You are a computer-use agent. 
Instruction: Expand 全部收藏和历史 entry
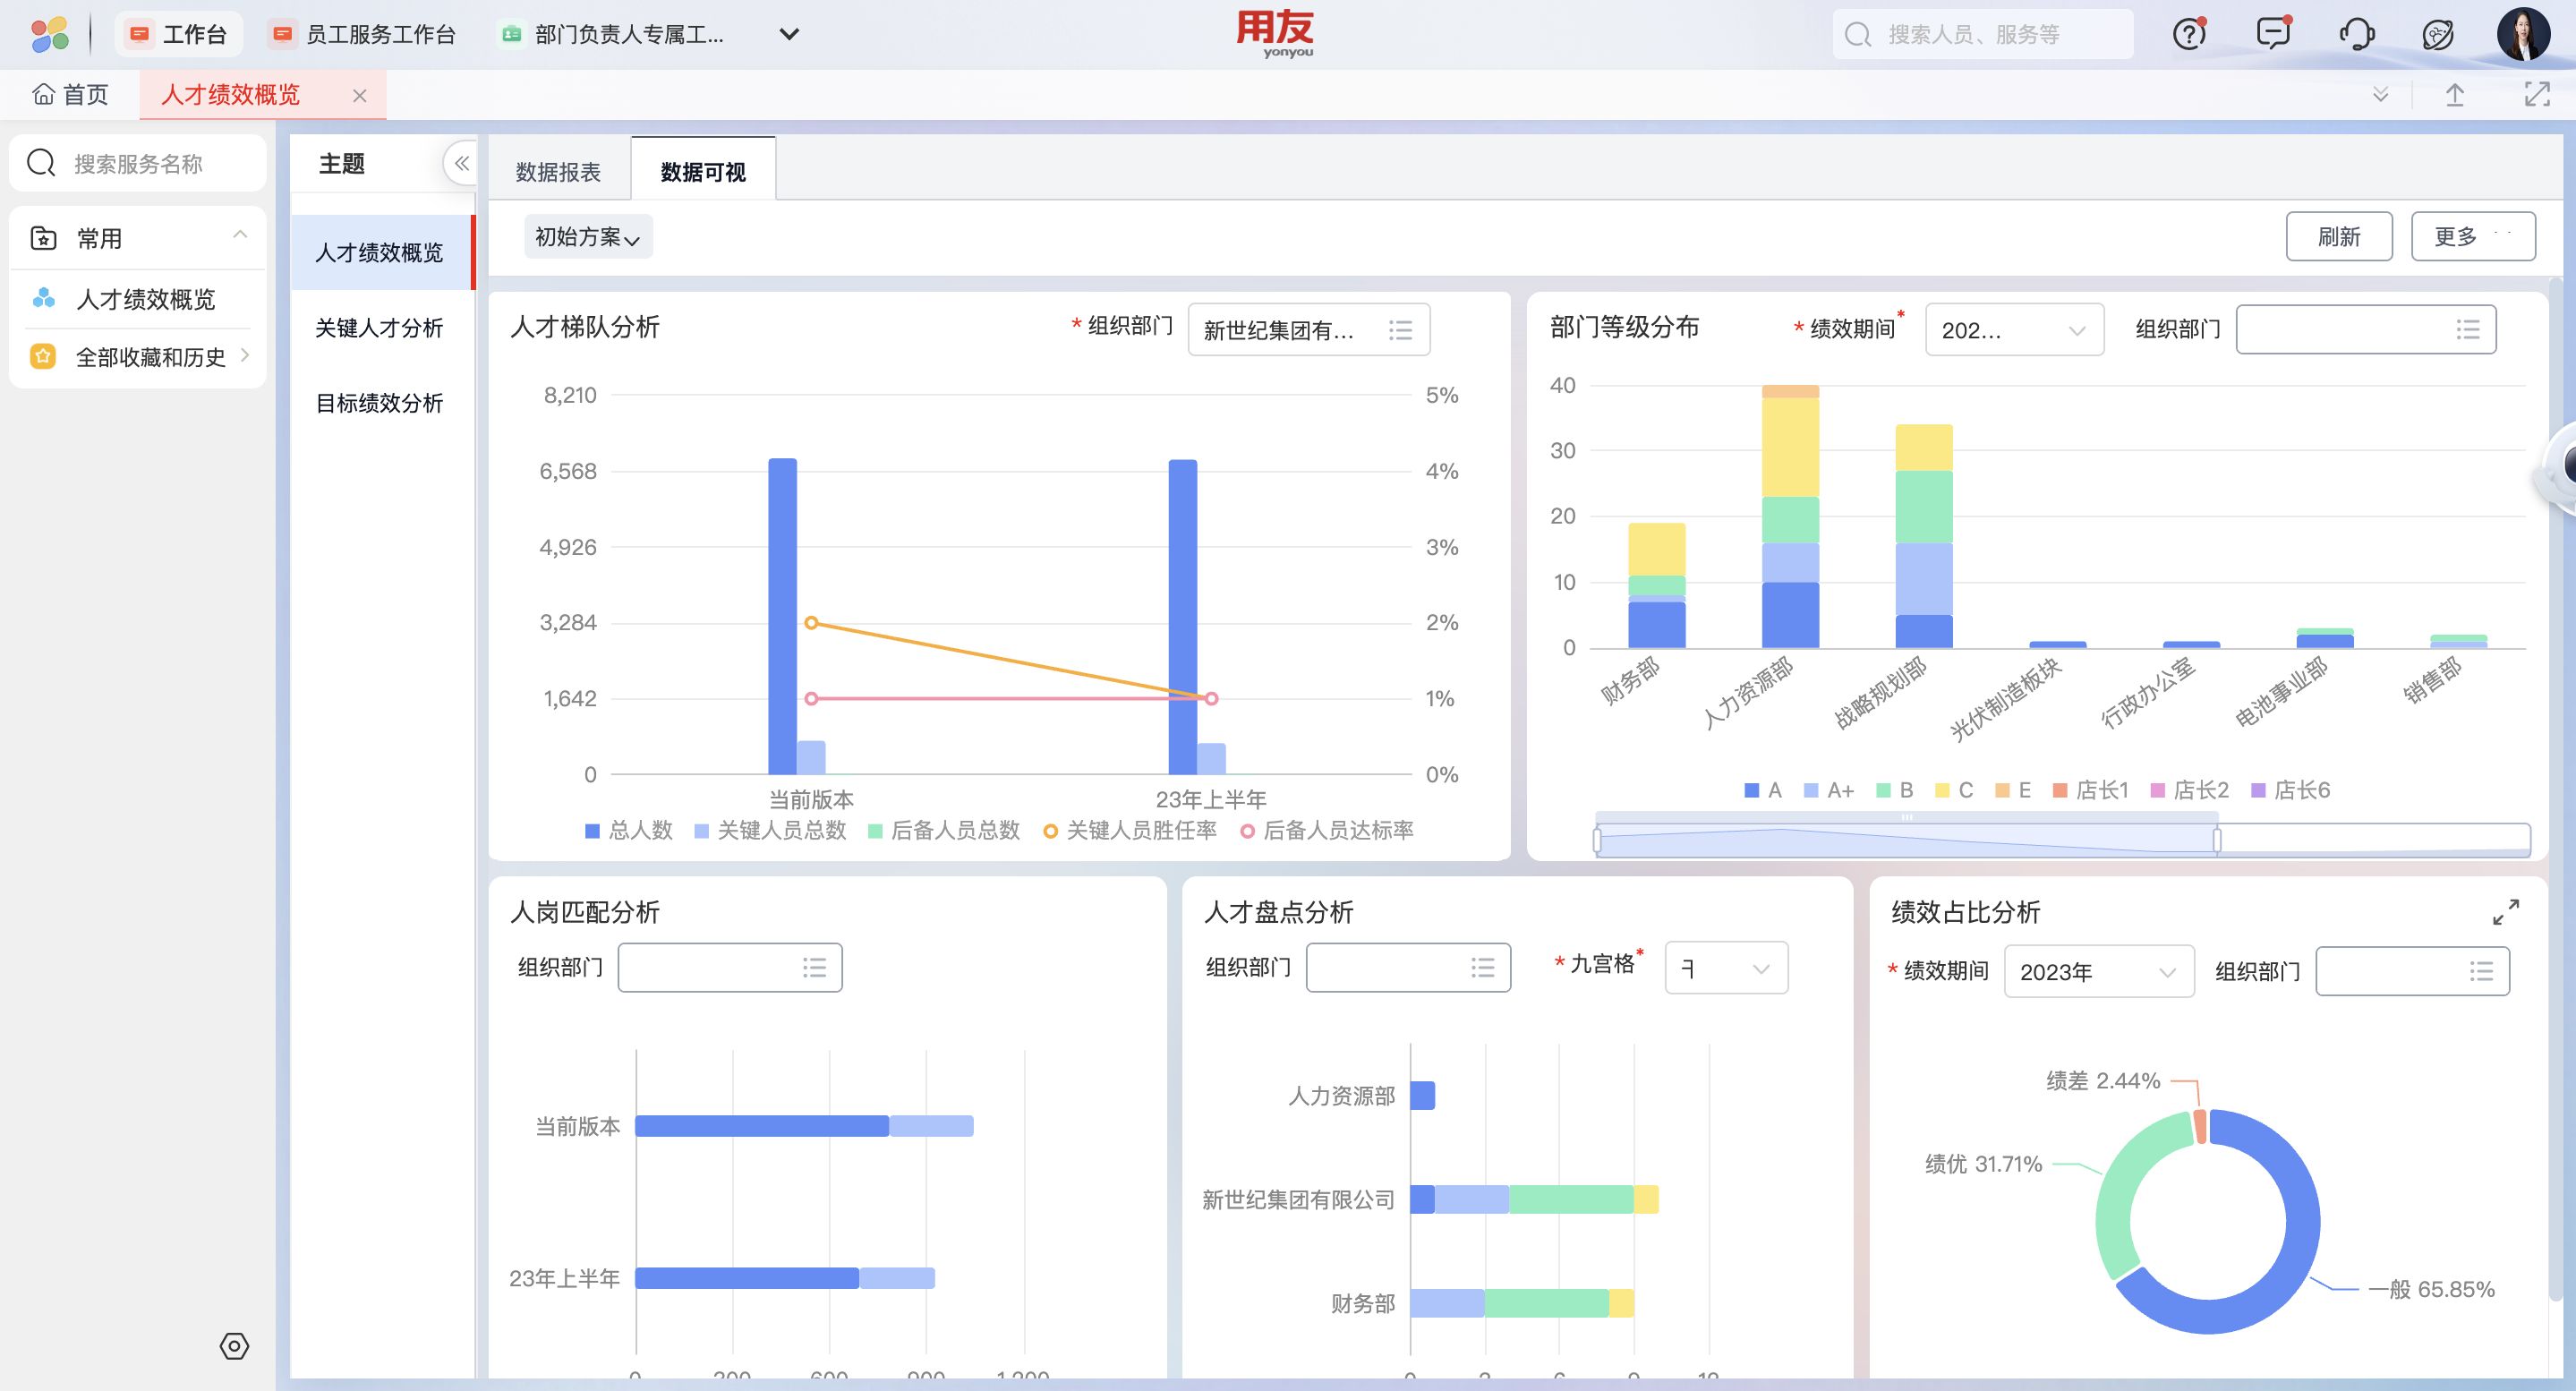point(245,355)
